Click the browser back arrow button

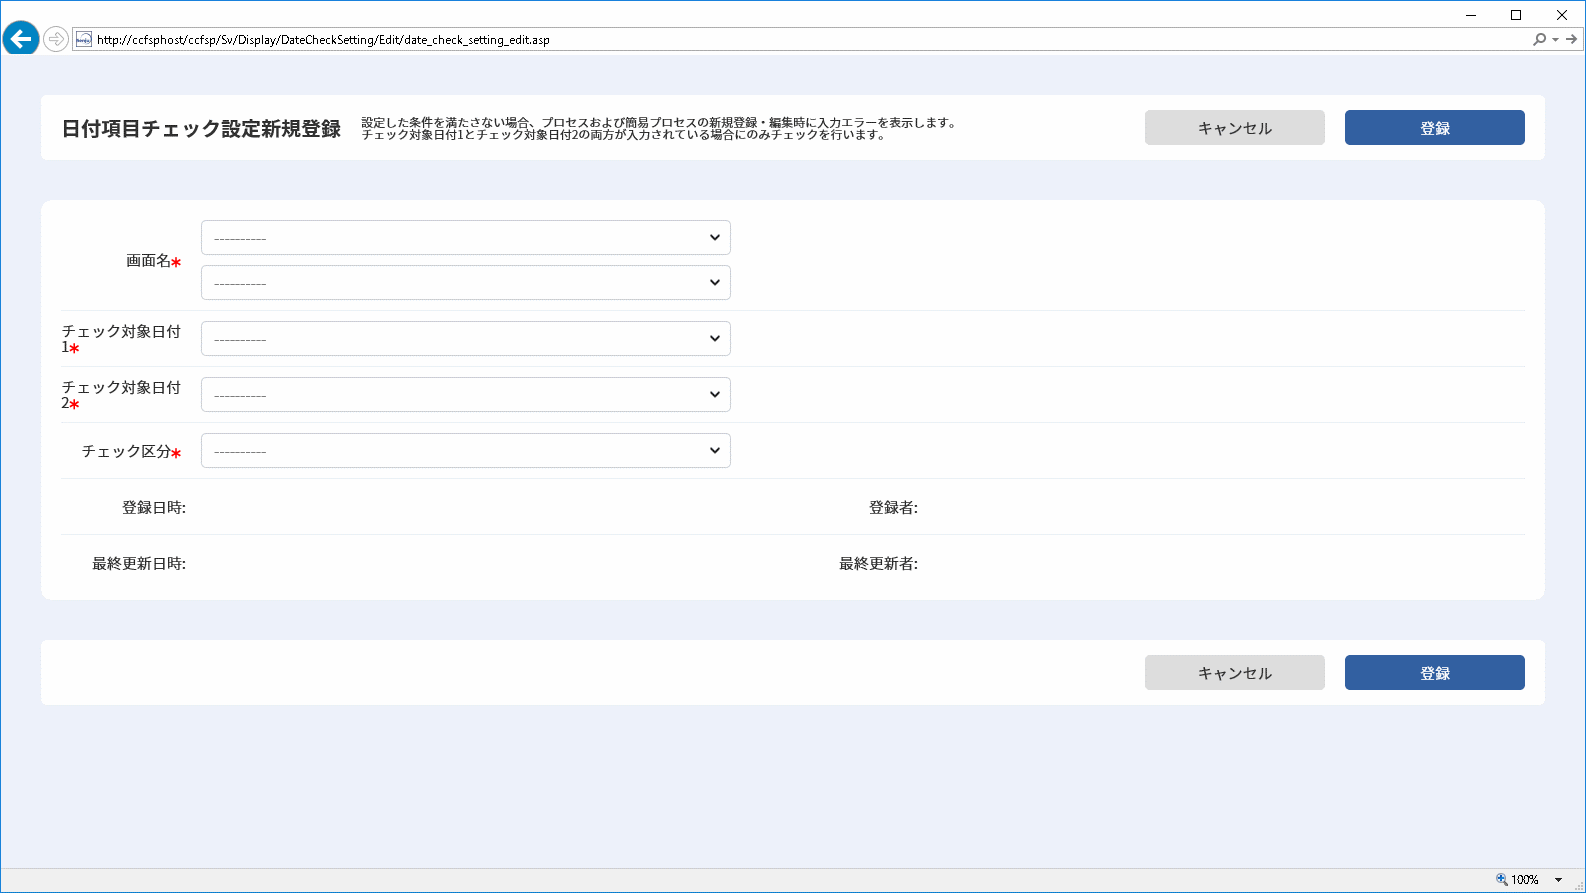click(x=21, y=39)
